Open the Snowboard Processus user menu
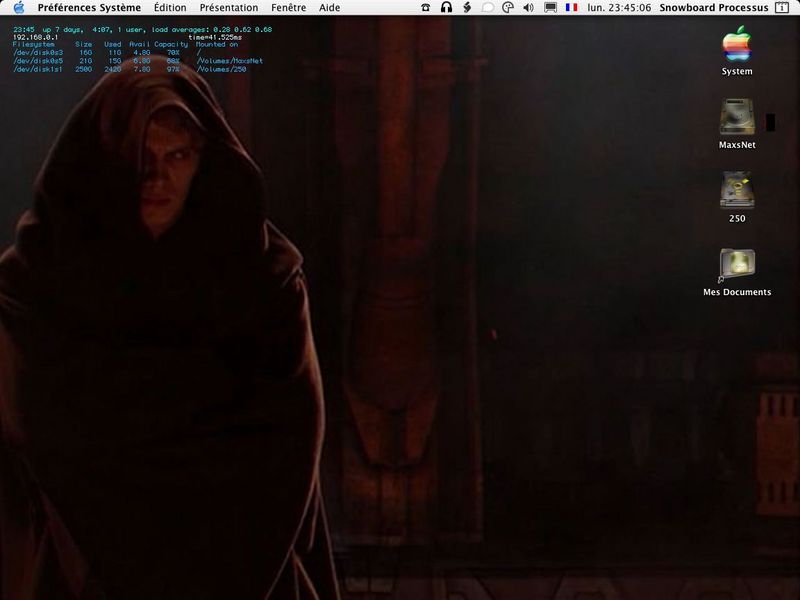Image resolution: width=800 pixels, height=600 pixels. [714, 8]
